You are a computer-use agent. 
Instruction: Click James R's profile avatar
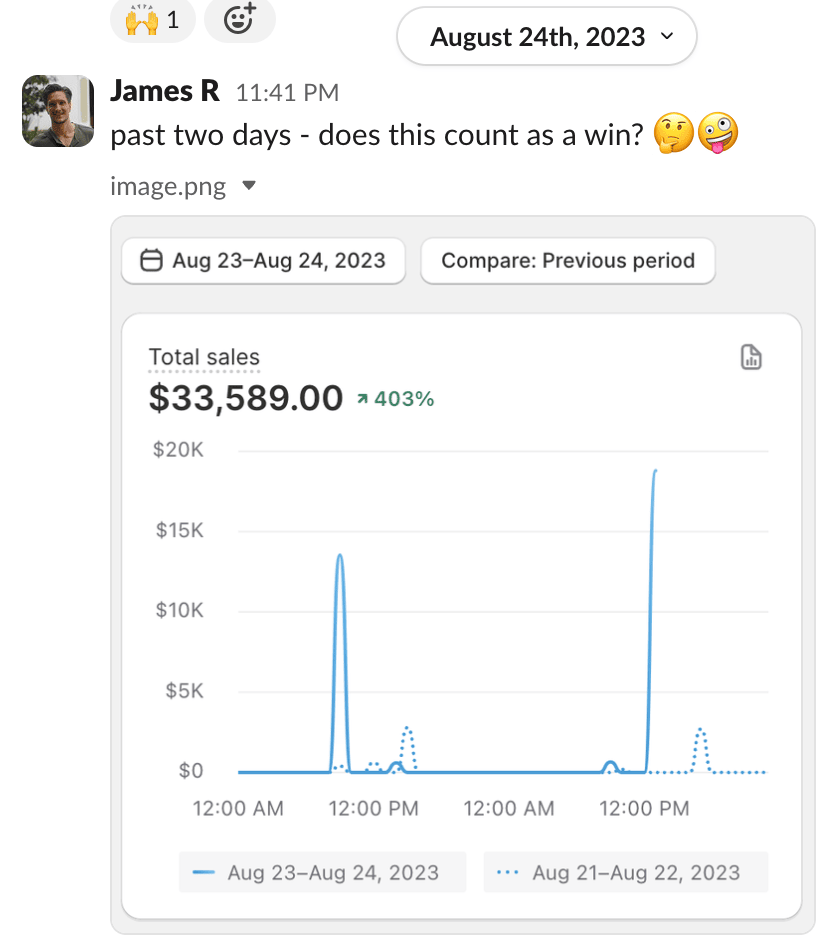coord(58,111)
